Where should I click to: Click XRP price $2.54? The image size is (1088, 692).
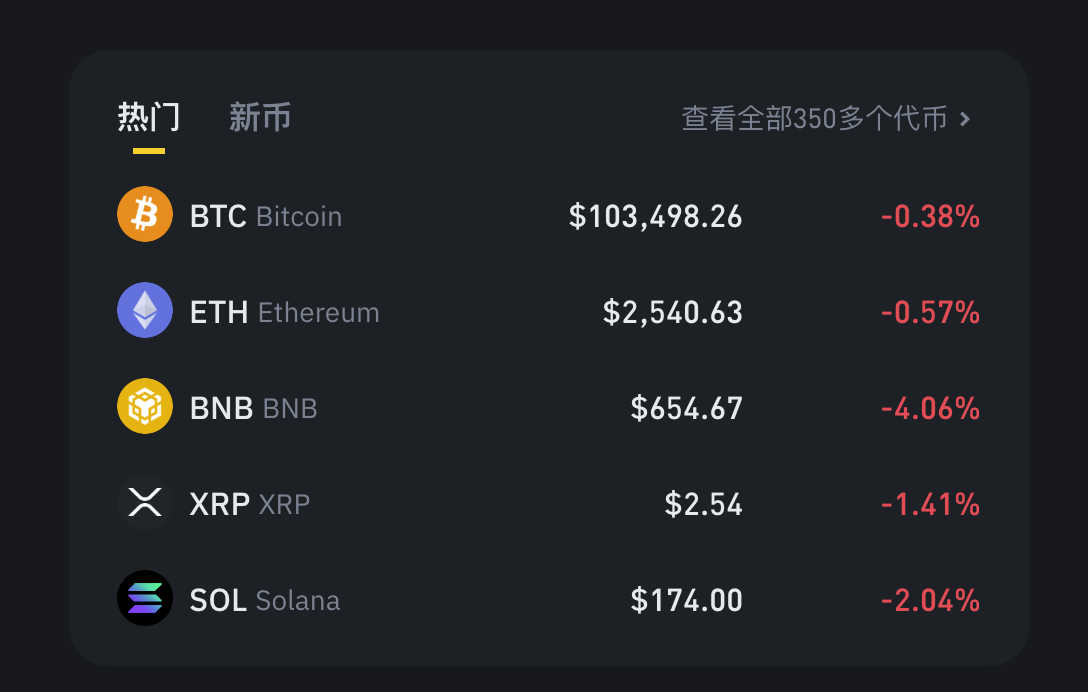(703, 504)
